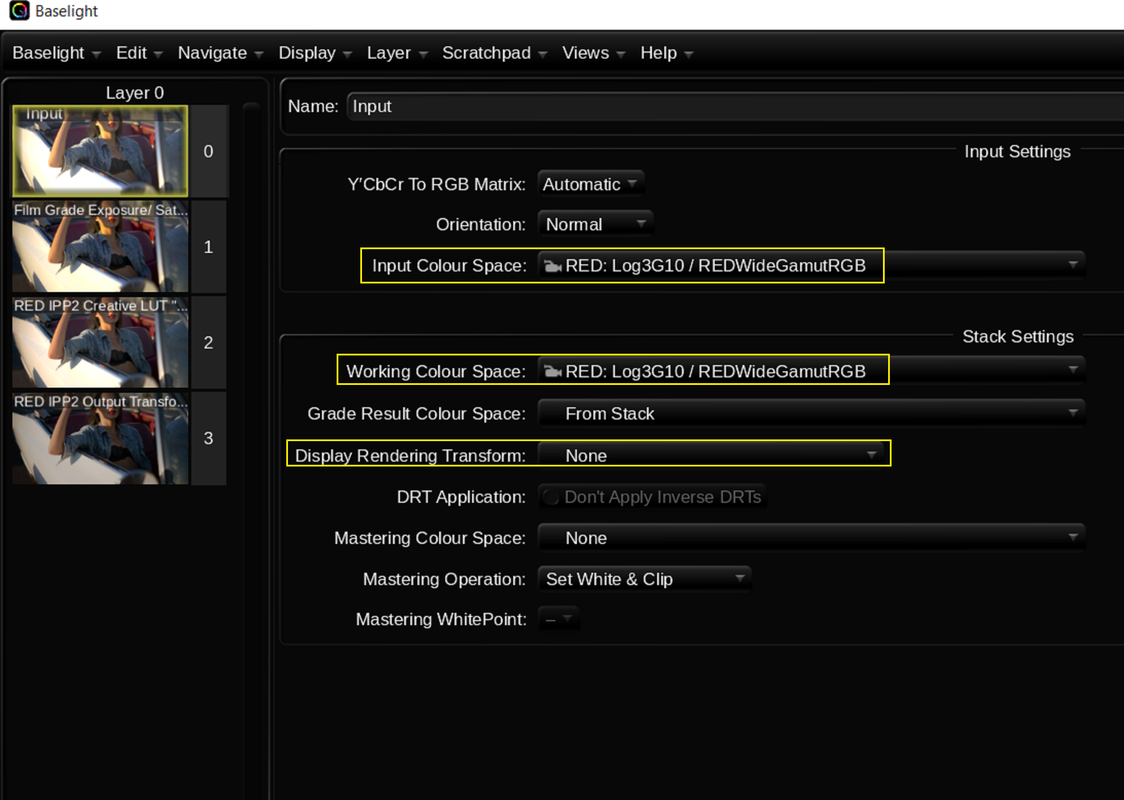The height and width of the screenshot is (800, 1124).
Task: Select the RED IPP2 Output Transform thumbnail
Action: point(100,438)
